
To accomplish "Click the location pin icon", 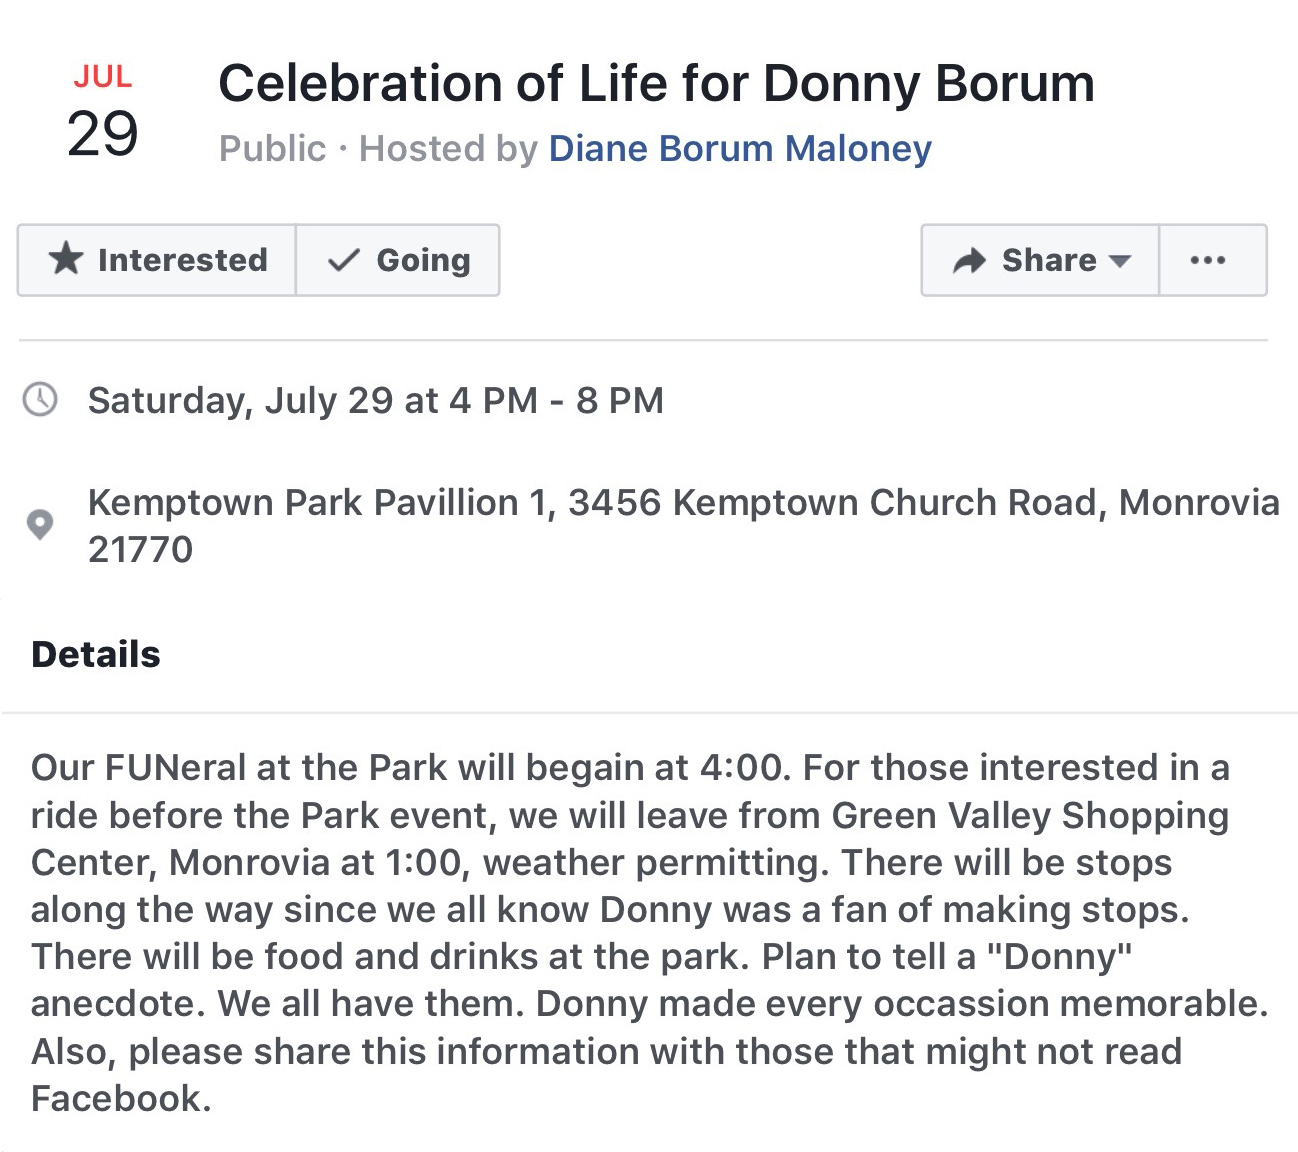I will tap(39, 524).
